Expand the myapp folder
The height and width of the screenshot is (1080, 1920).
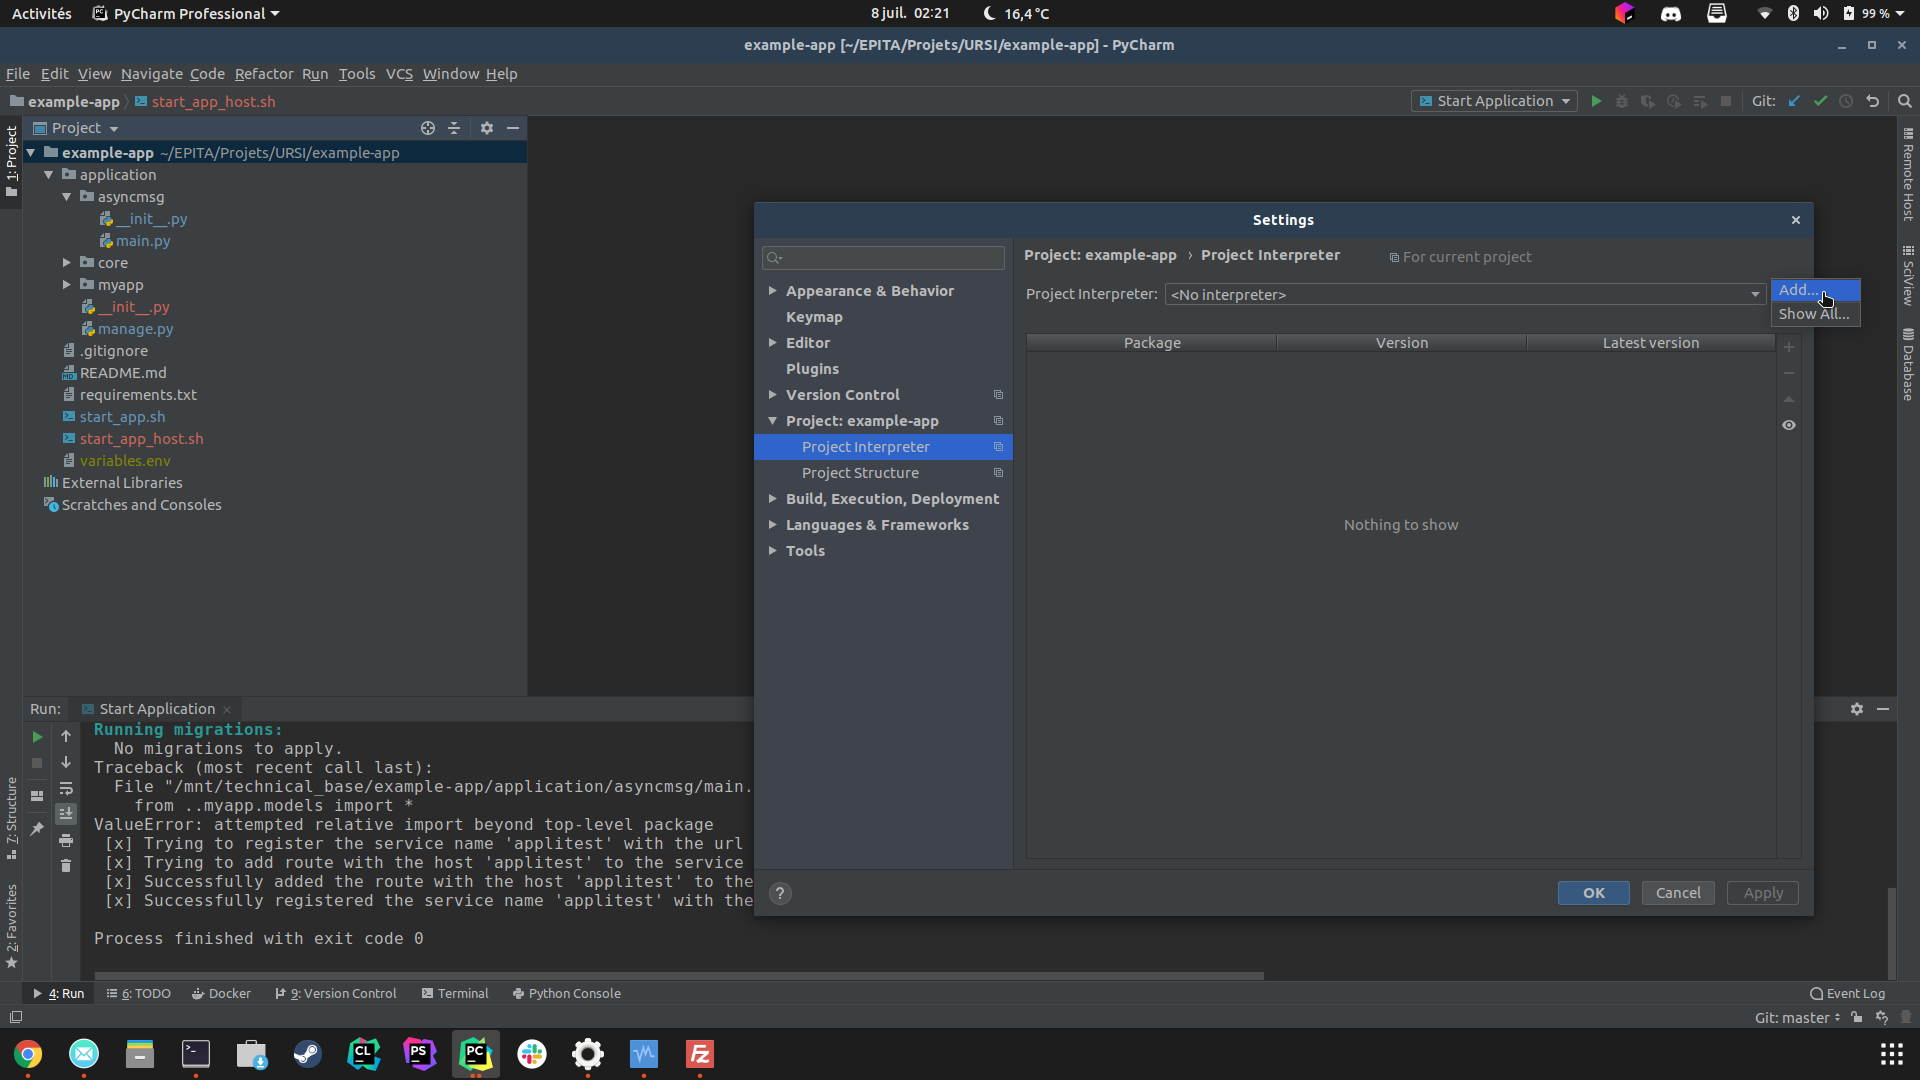[x=67, y=285]
